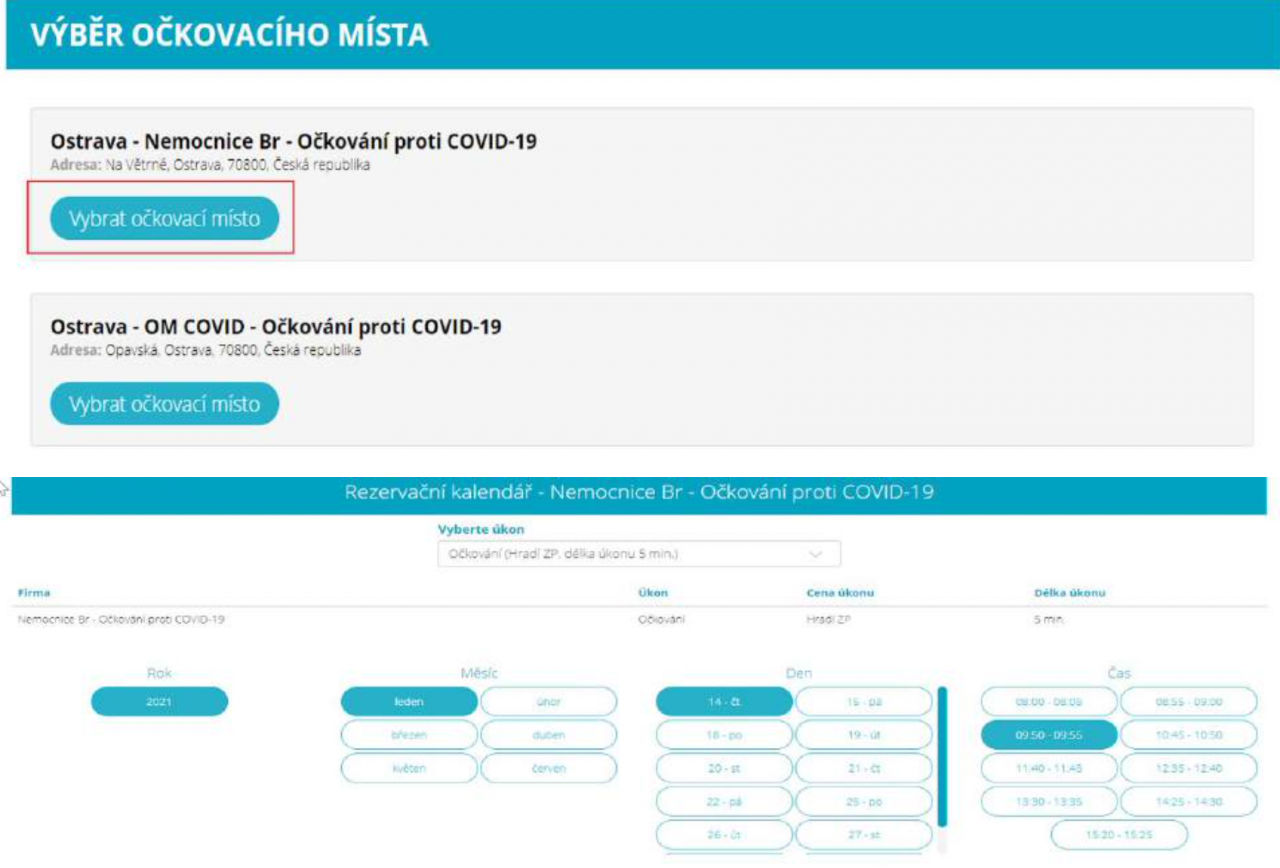Pick day 20 - st
Viewport: 1280px width, 868px height.
[724, 768]
